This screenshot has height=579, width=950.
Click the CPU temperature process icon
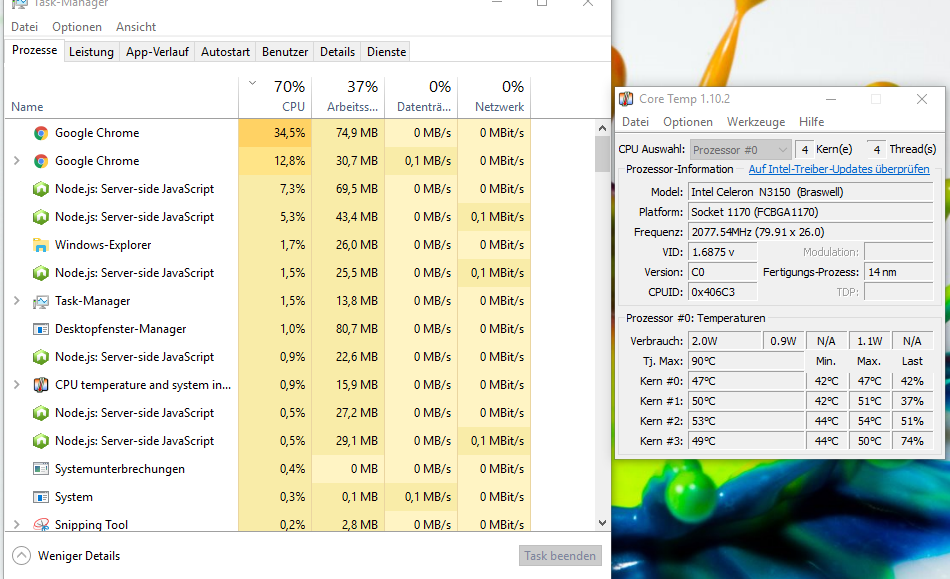pos(41,385)
